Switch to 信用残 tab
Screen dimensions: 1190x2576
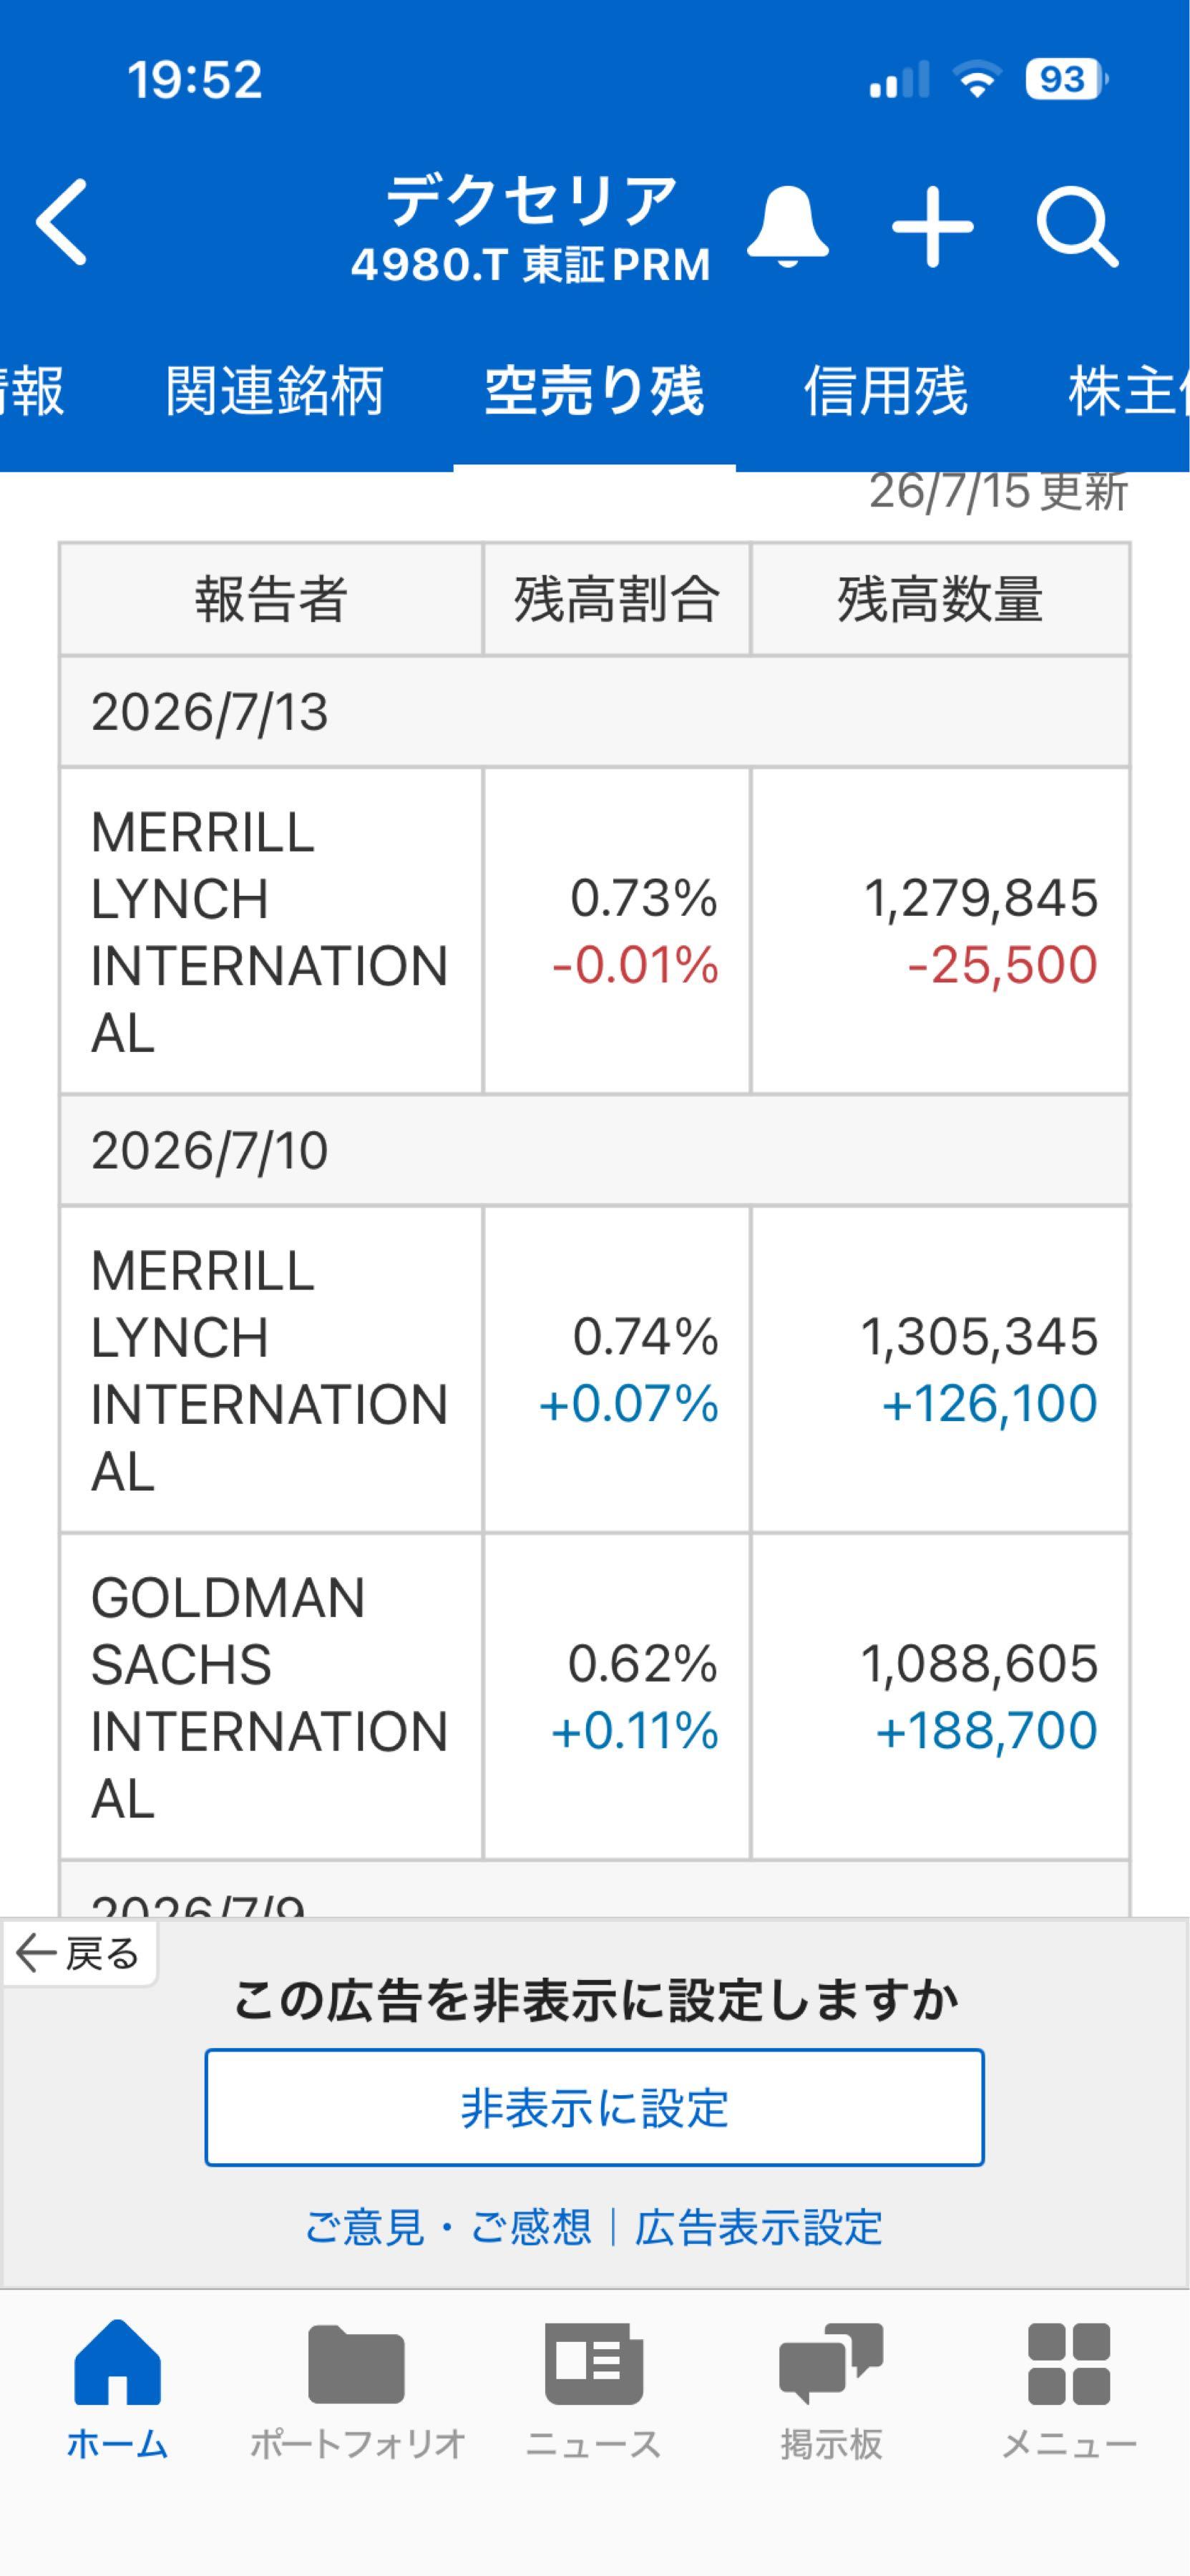tap(885, 390)
